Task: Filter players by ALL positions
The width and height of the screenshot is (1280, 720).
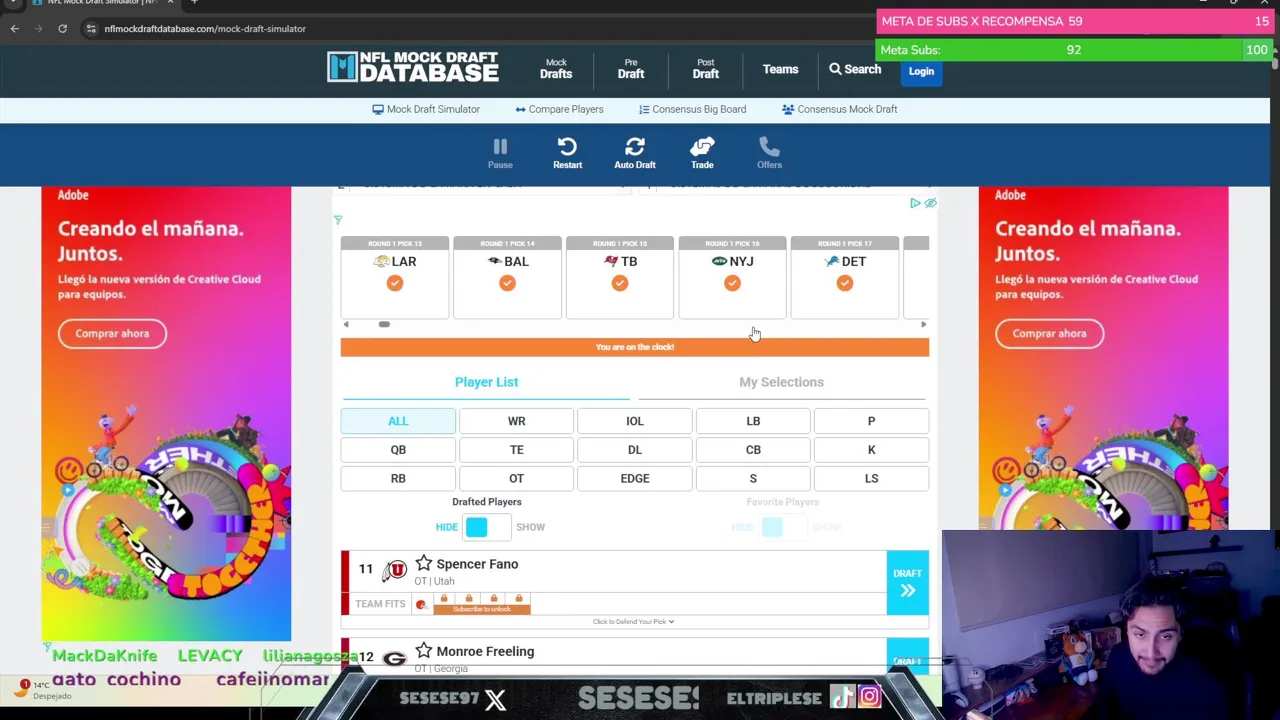Action: 398,421
